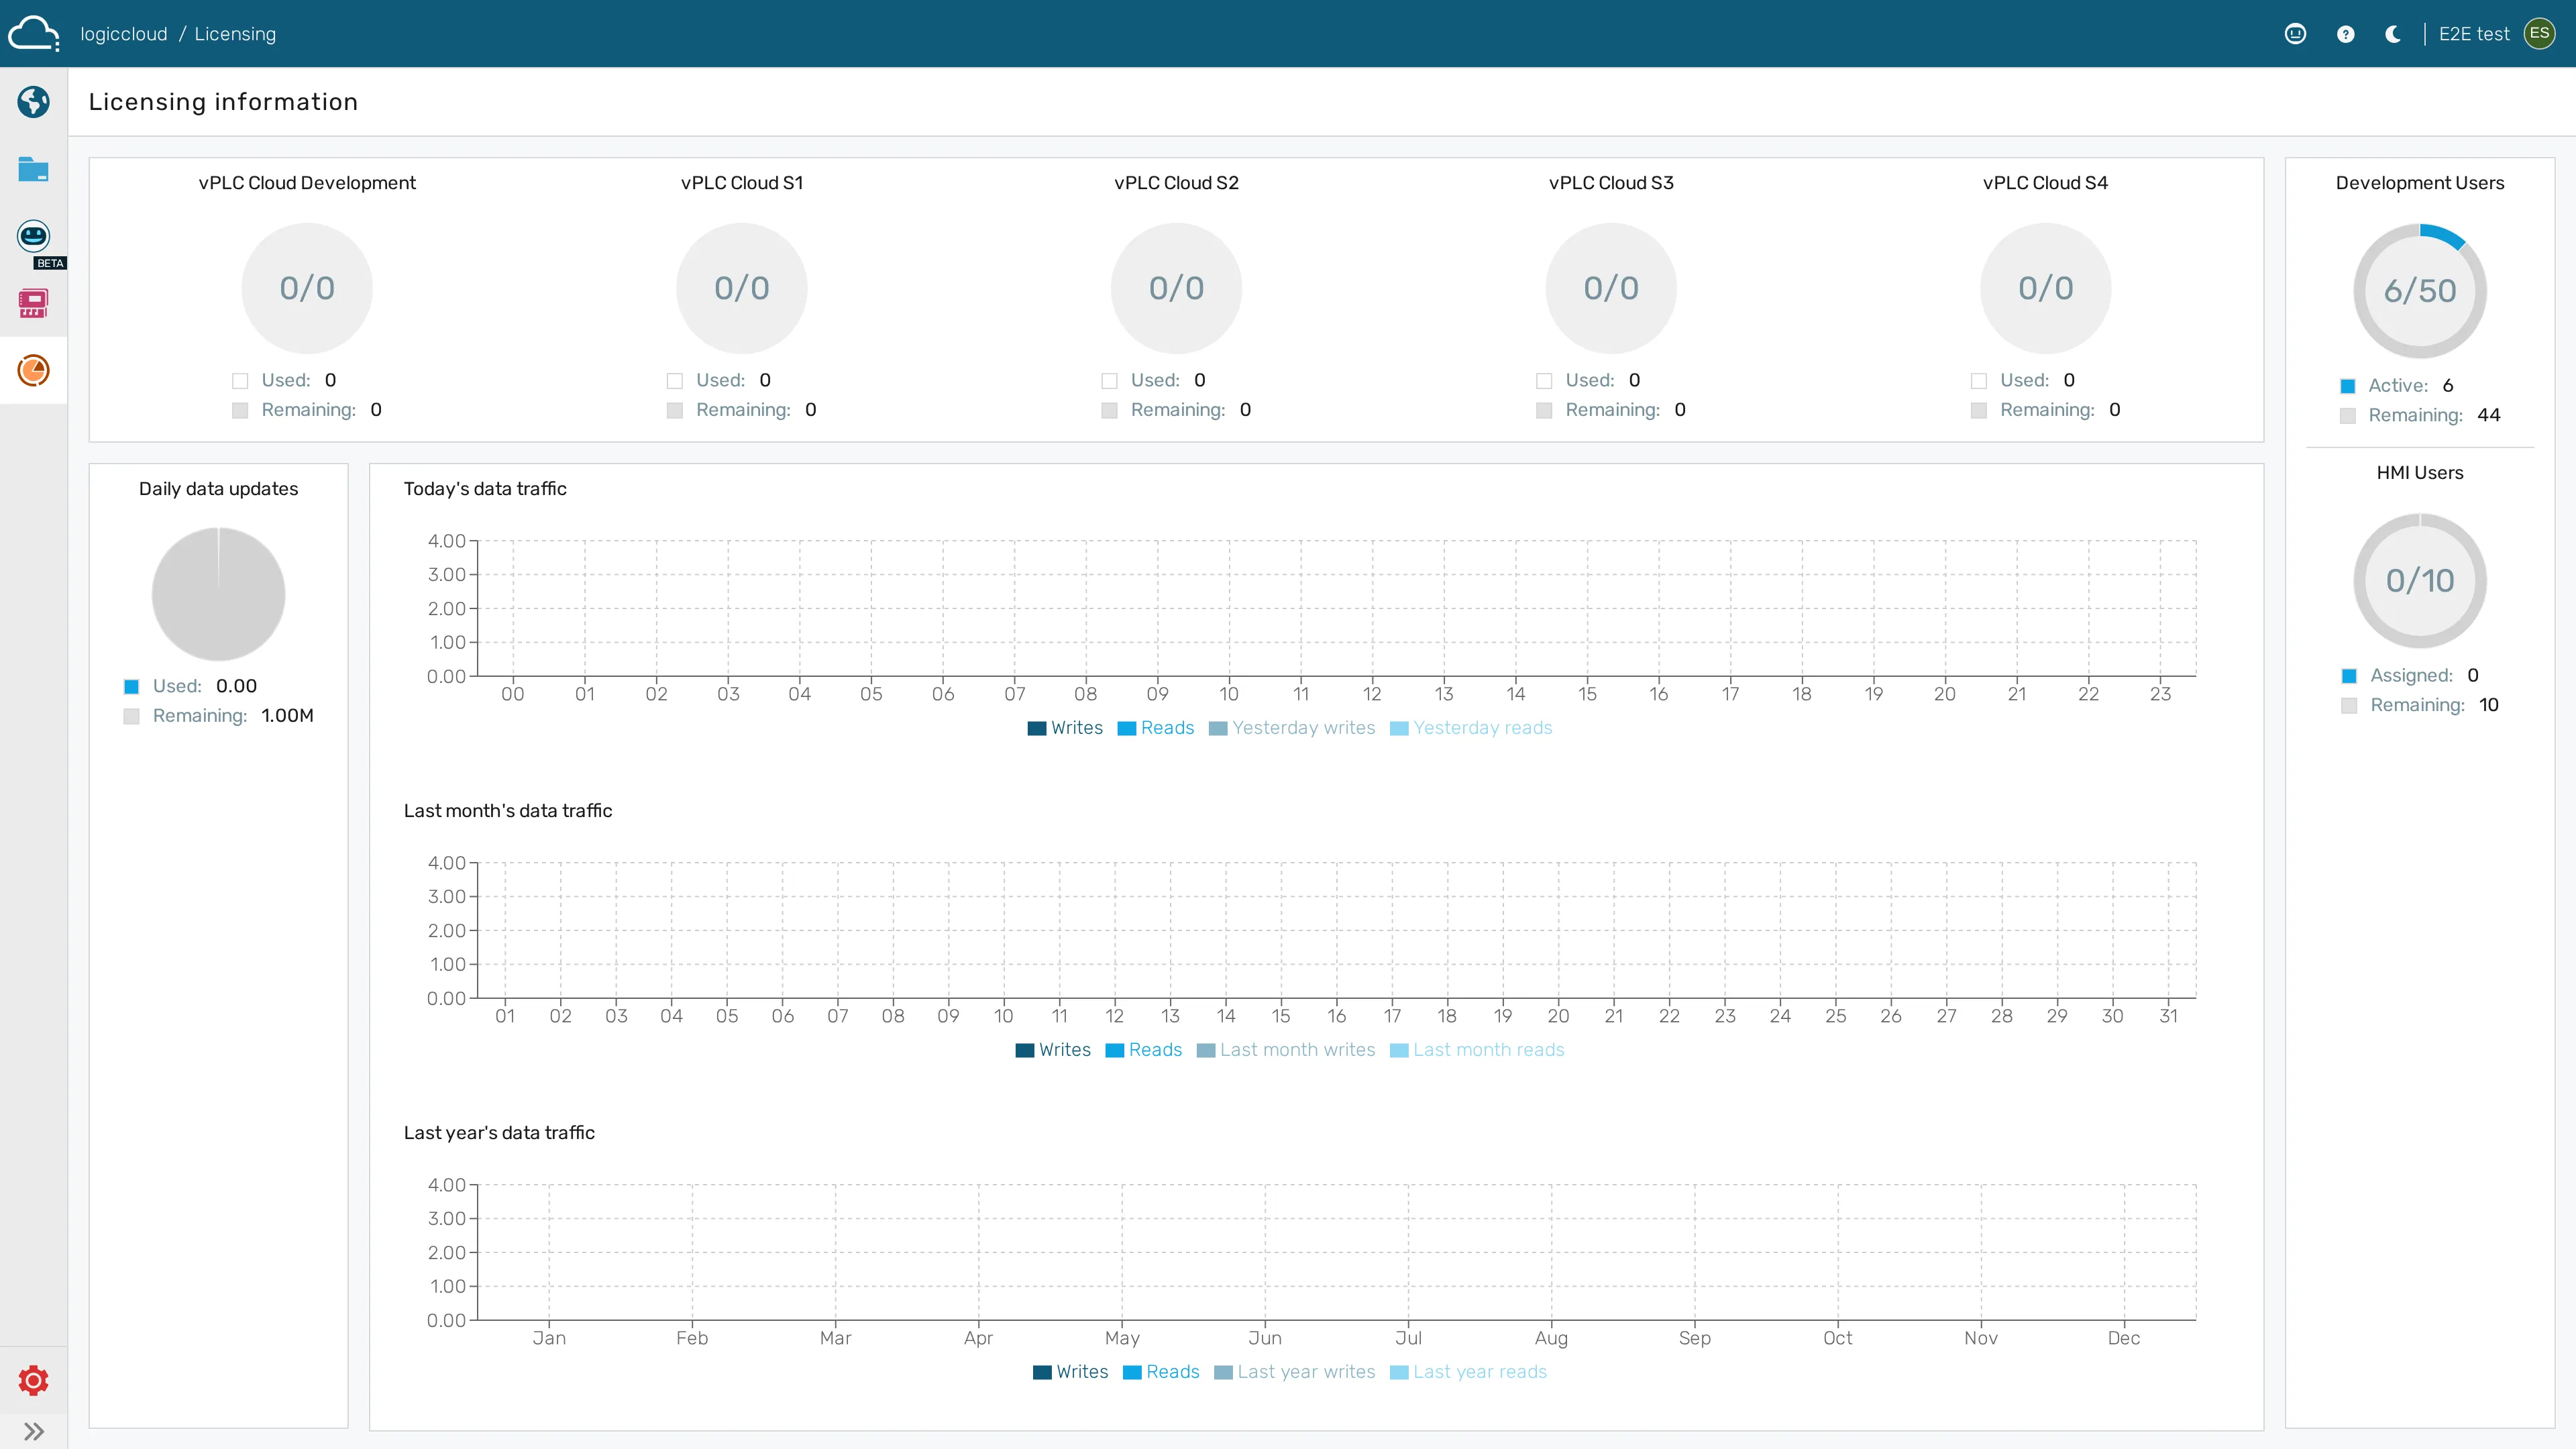Click the vPLC Cloud S4 0/0 gauge
This screenshot has height=1449, width=2576.
2046,288
